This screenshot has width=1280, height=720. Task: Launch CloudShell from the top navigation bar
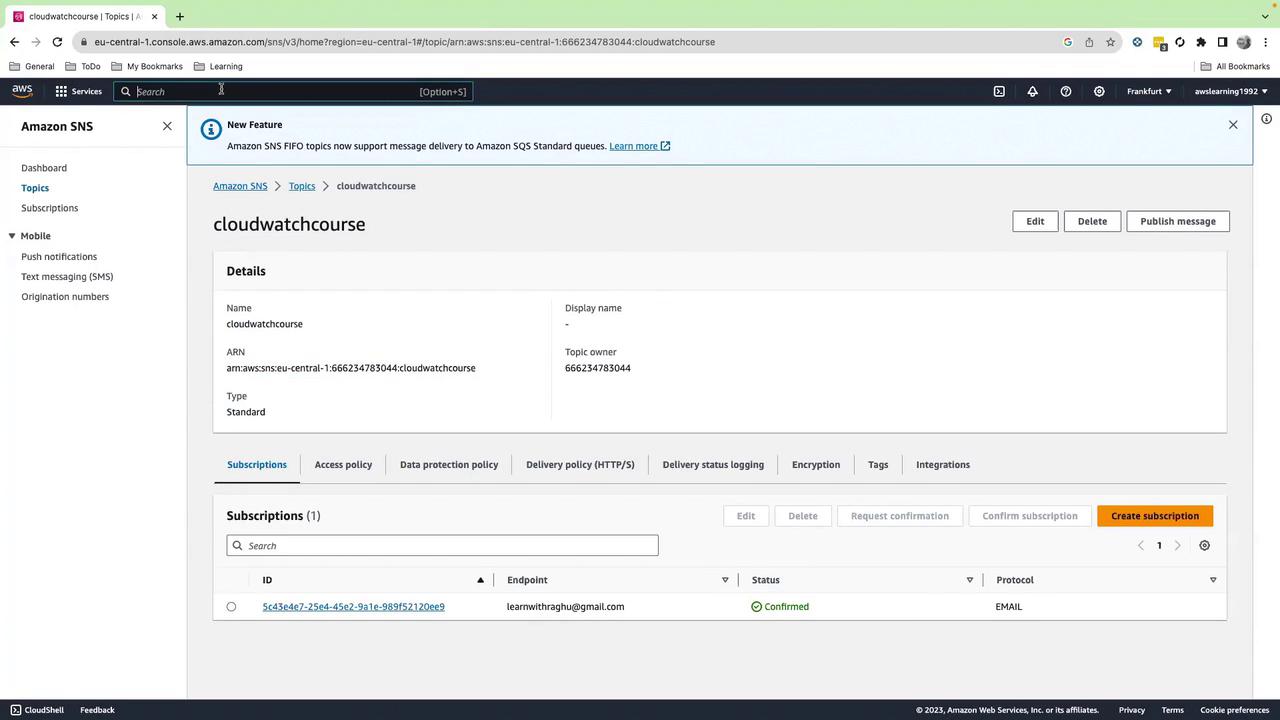tap(999, 91)
